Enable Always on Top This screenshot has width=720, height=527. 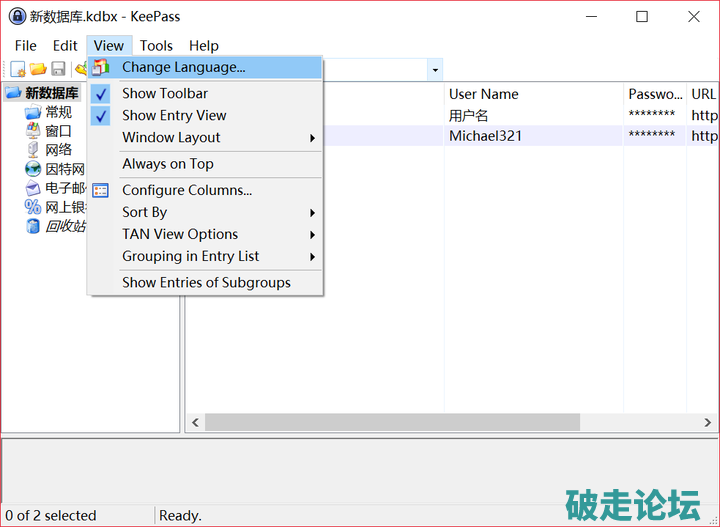167,164
